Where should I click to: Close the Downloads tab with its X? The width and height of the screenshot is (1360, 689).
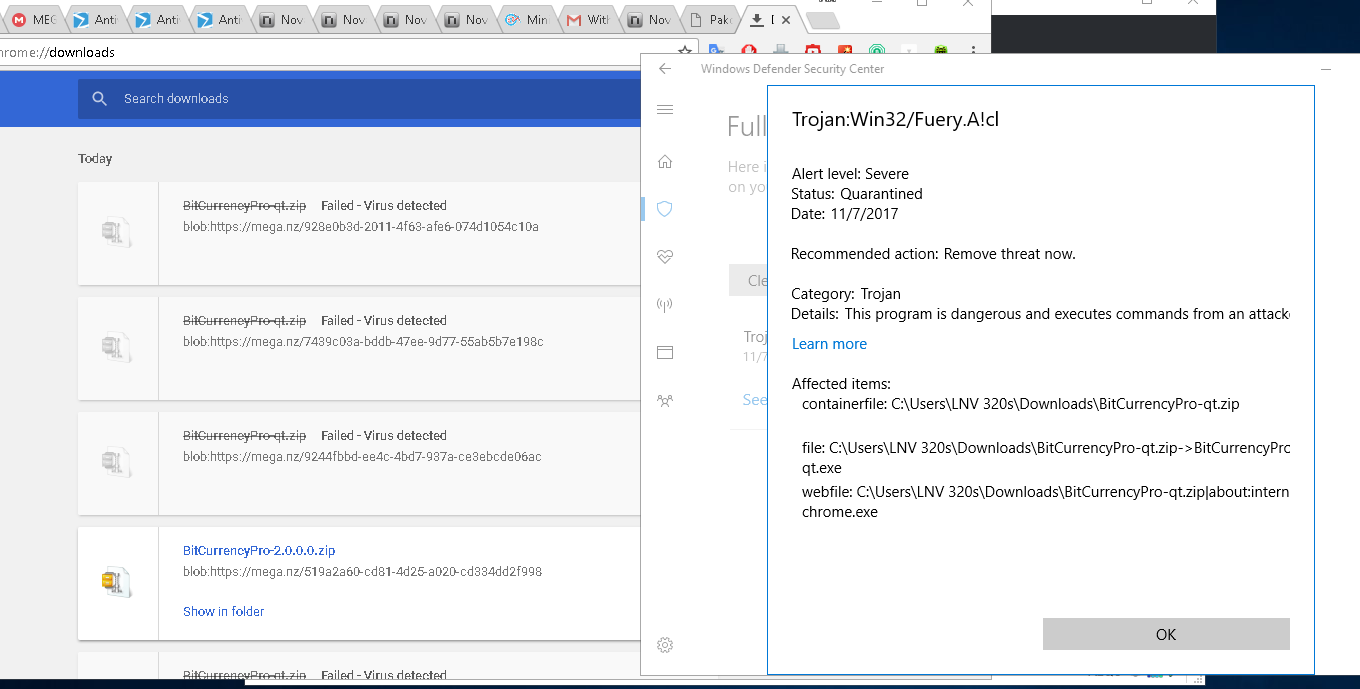787,19
